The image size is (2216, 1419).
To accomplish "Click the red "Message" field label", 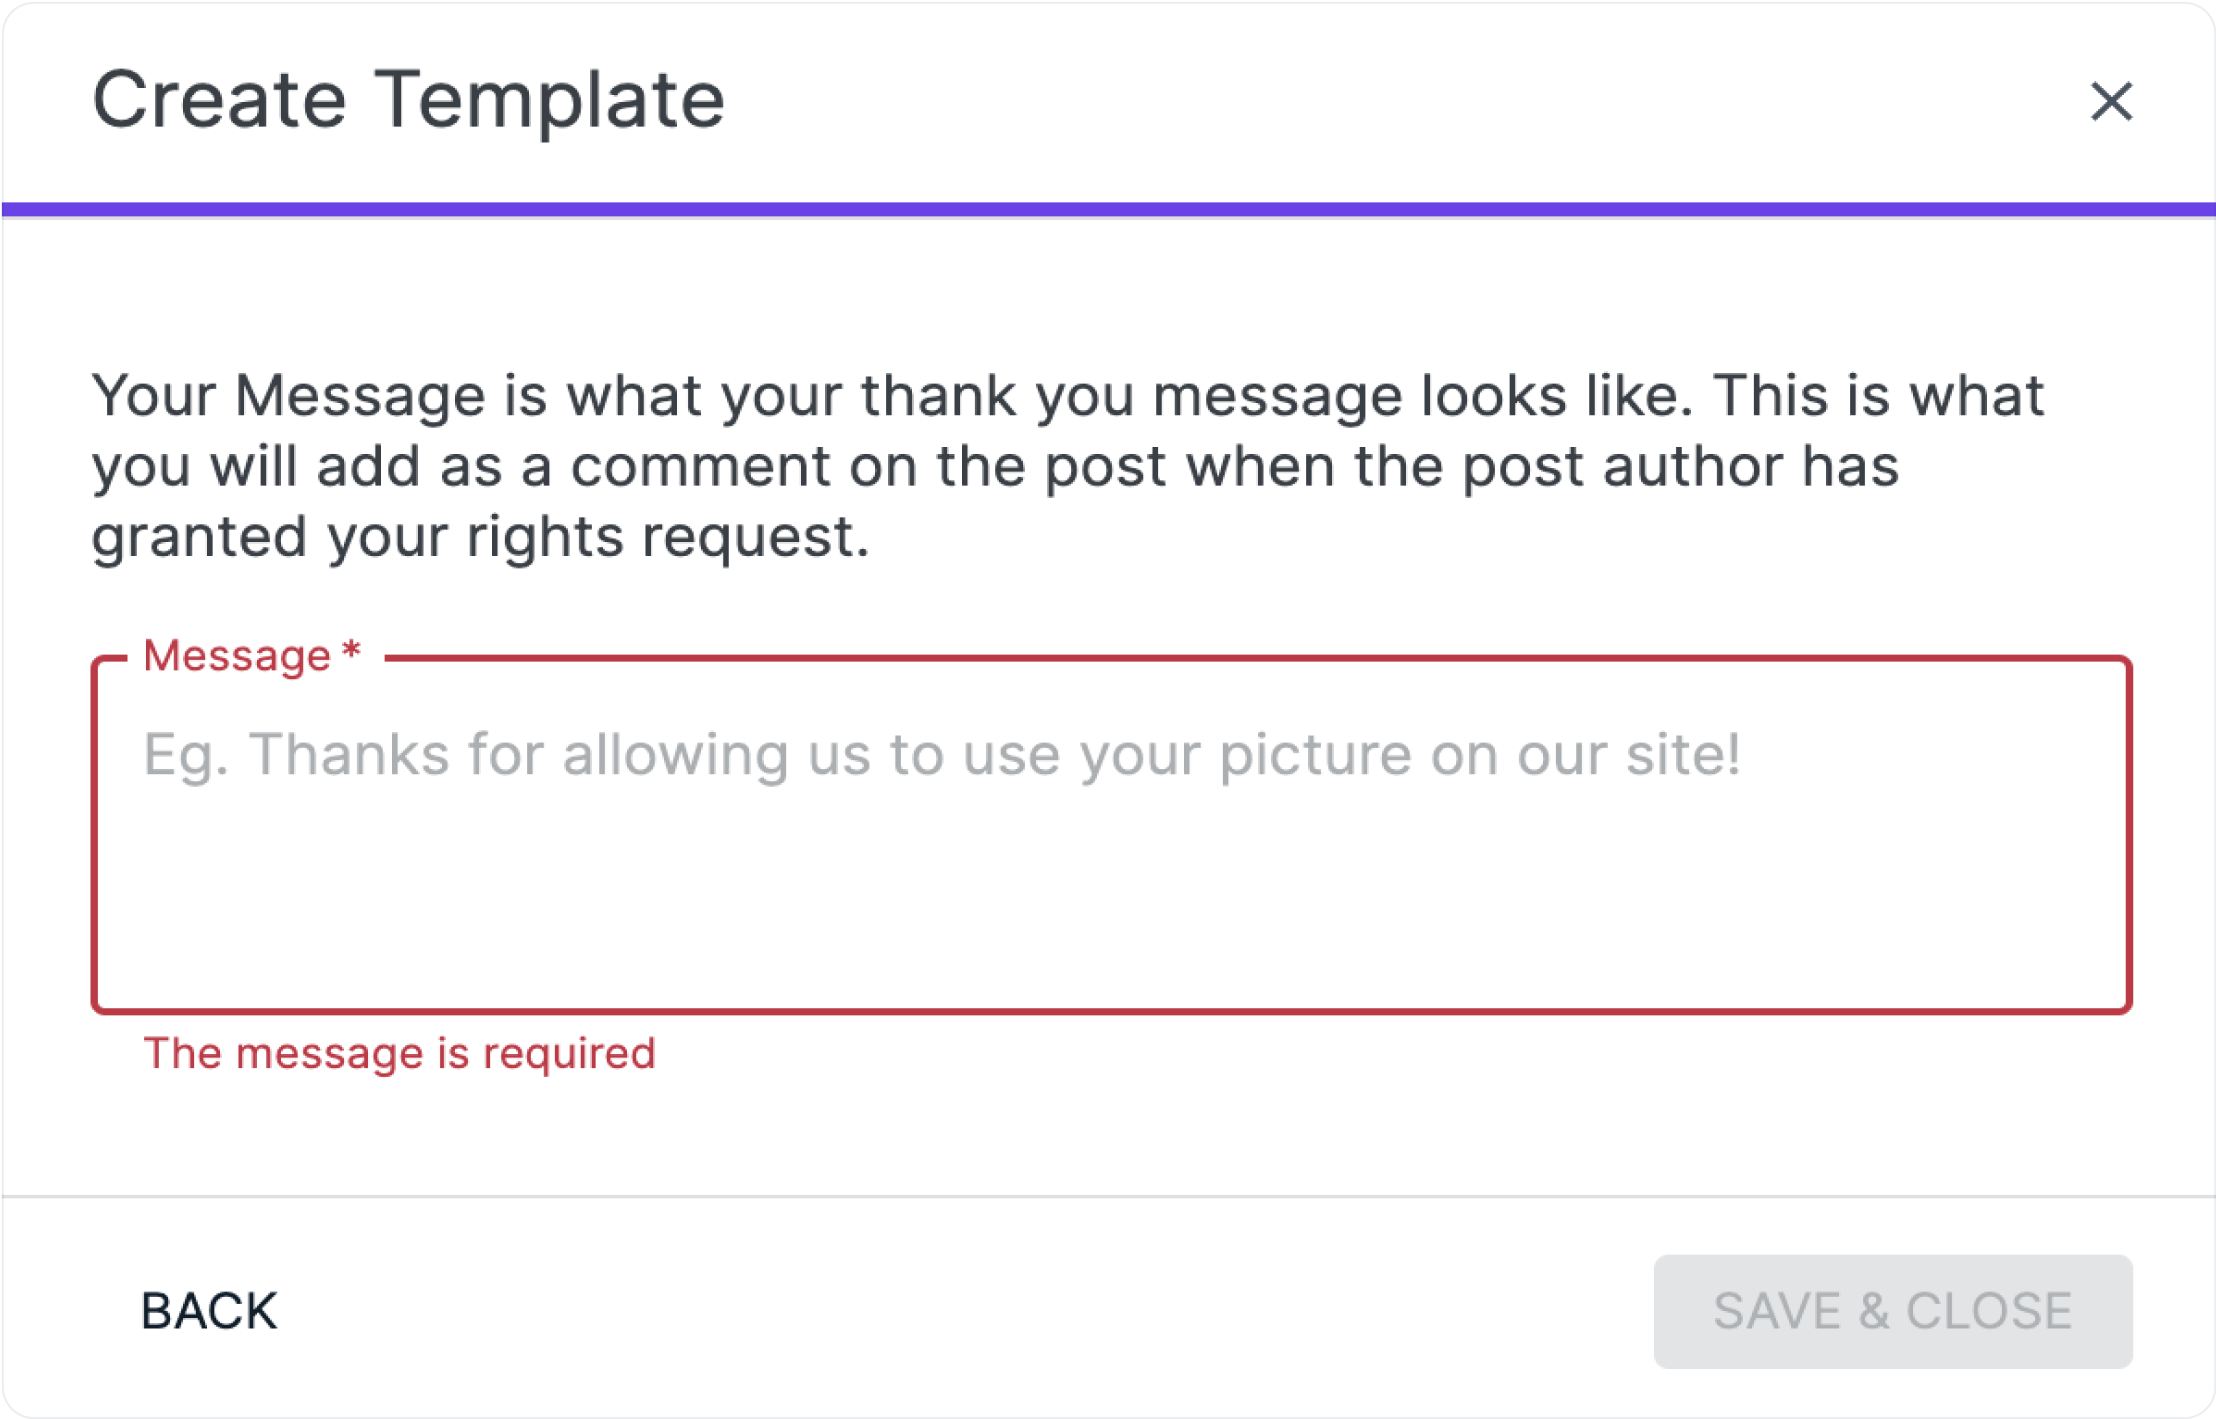I will tap(237, 656).
